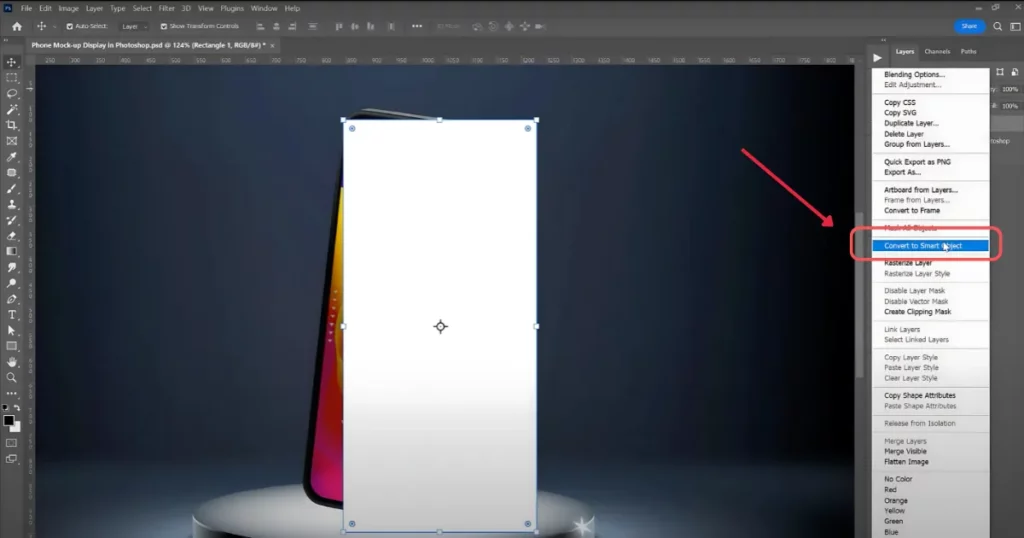Select the Frame tool

pos(12,141)
